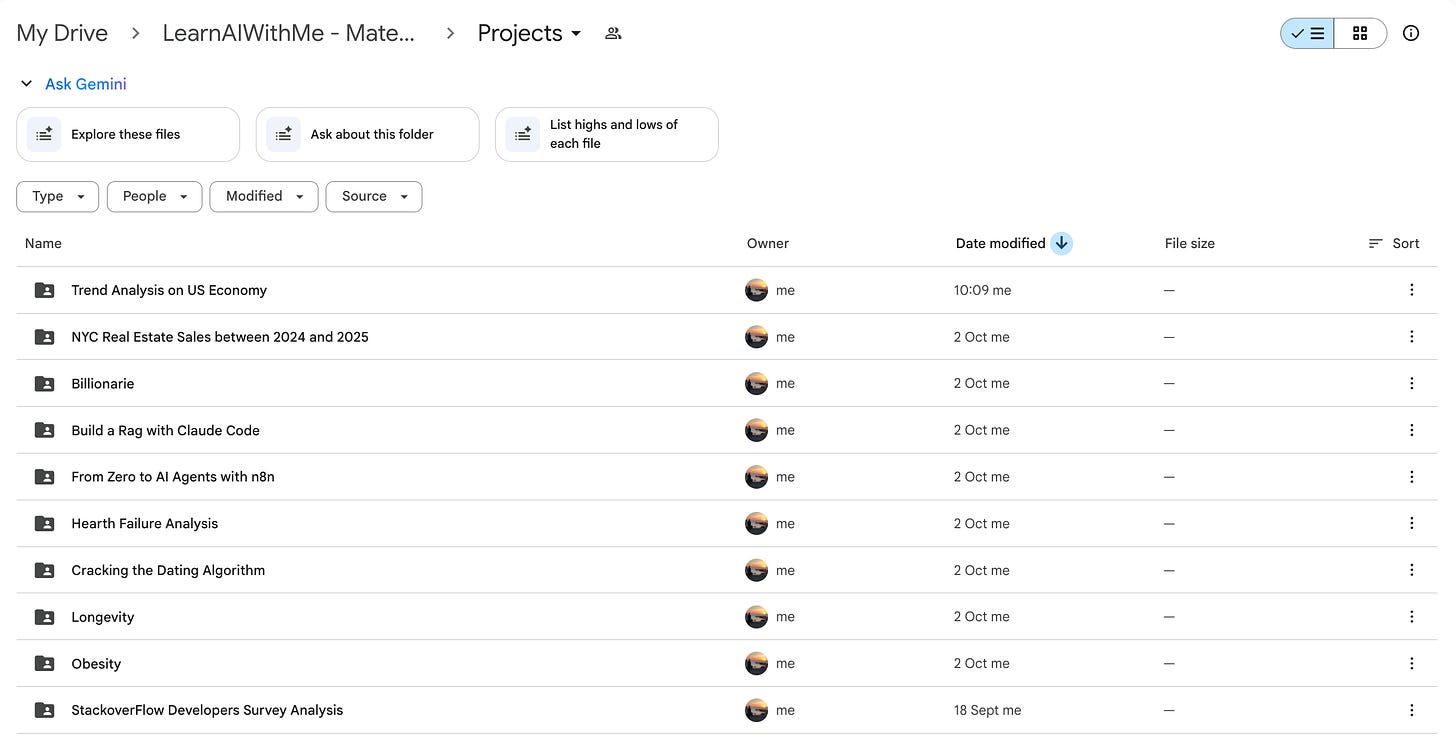Click Ask Gemini link
Image resolution: width=1456 pixels, height=749 pixels.
(86, 84)
